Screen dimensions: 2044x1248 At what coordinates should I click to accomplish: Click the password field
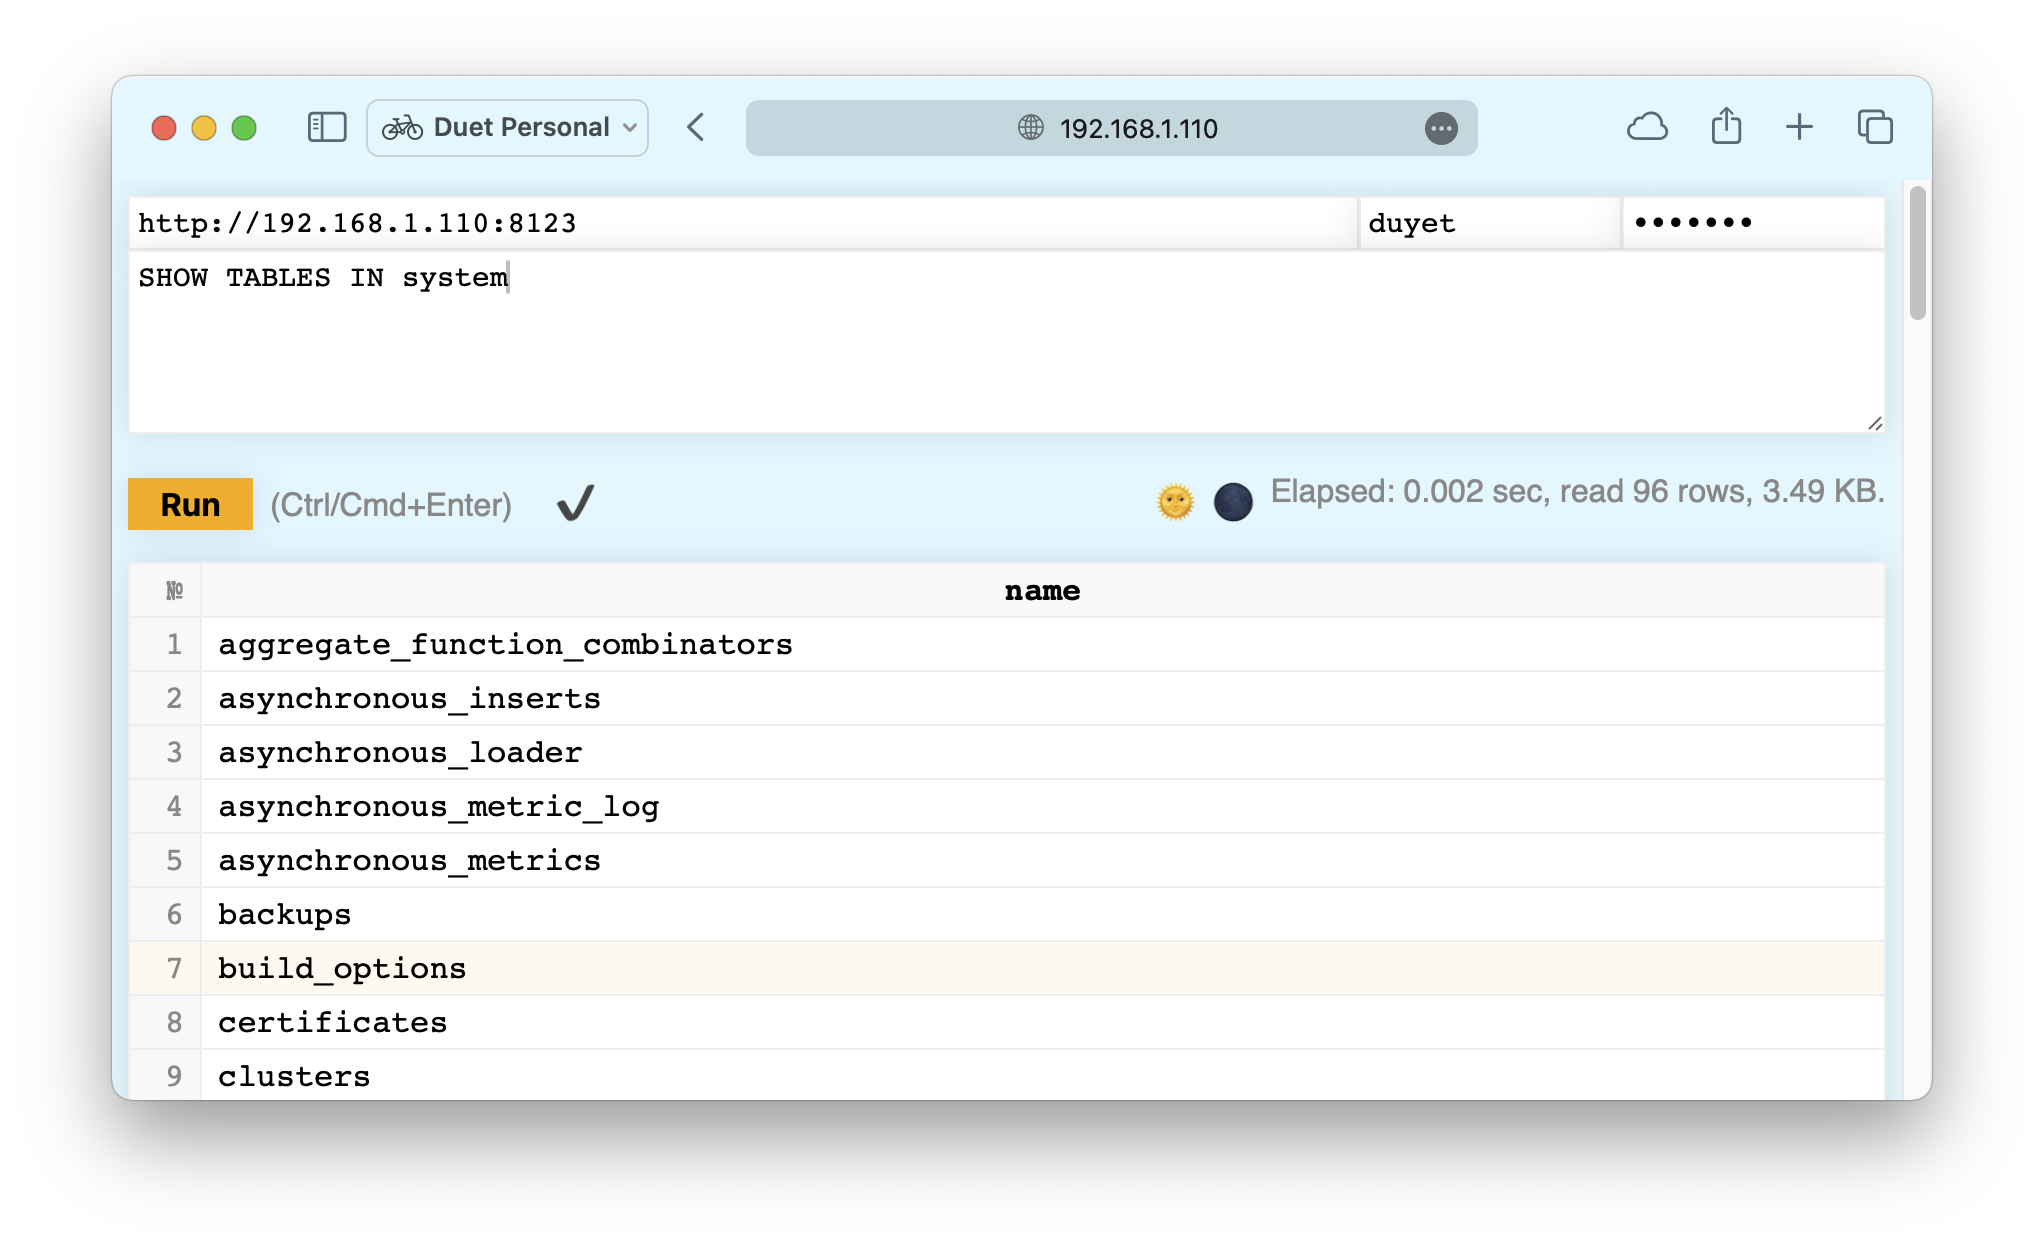click(1752, 223)
